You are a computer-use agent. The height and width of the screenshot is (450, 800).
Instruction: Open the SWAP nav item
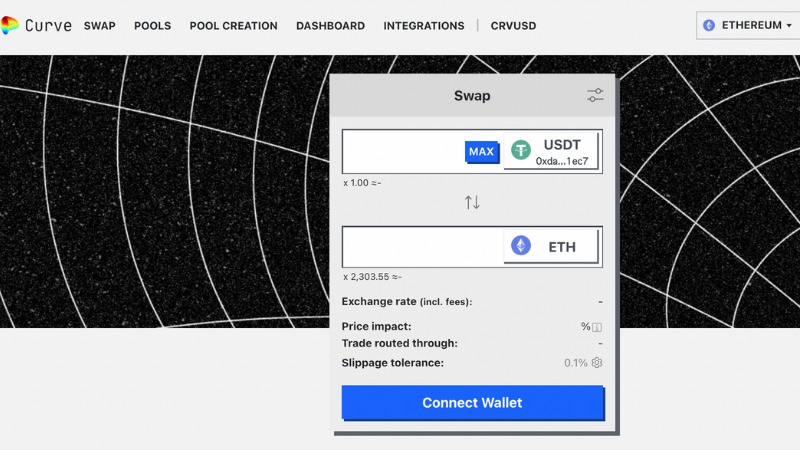click(x=99, y=26)
